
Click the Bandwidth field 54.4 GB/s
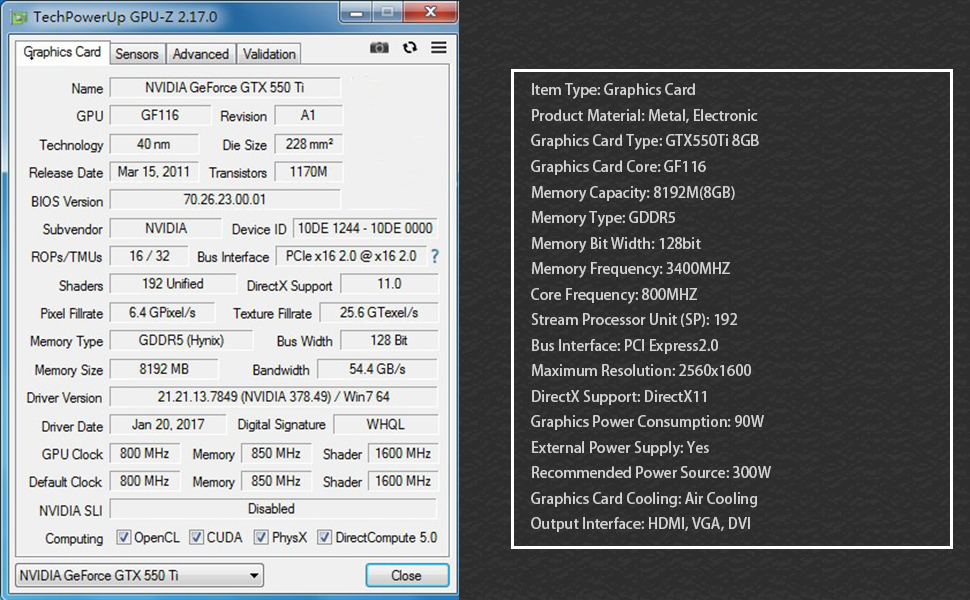coord(377,369)
